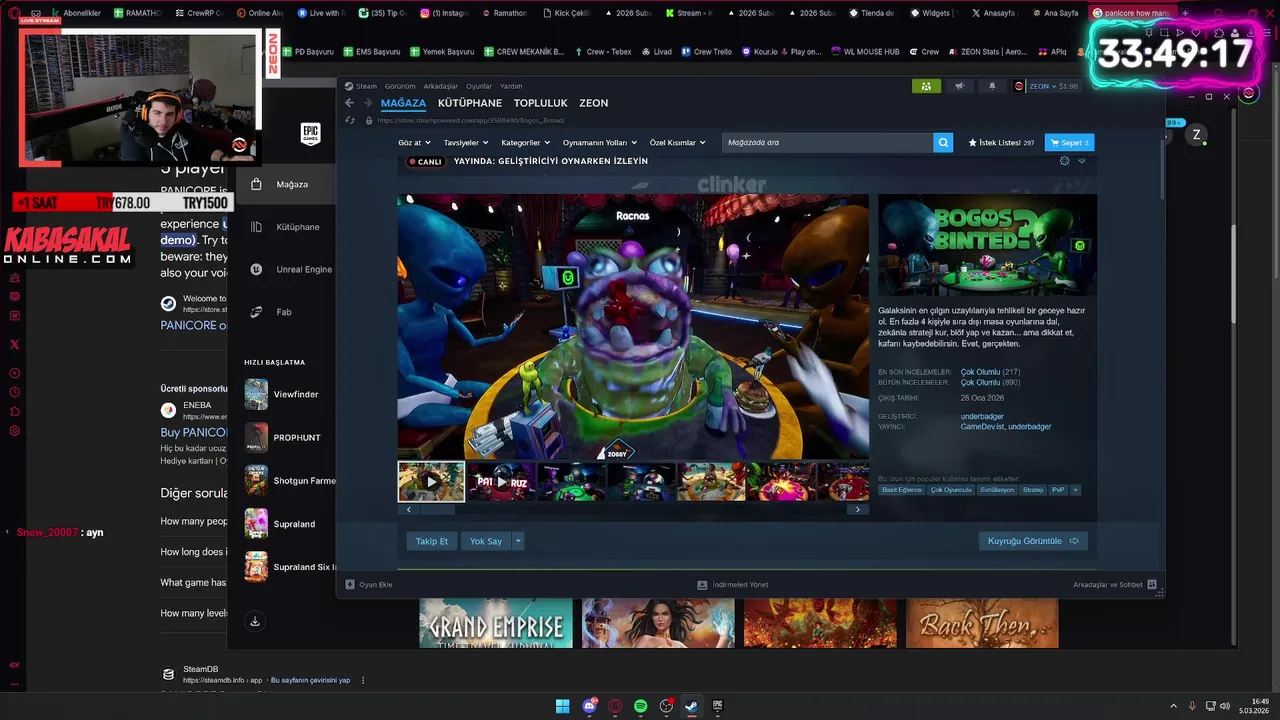Screen dimensions: 1280x720
Task: Select the second video thumbnail
Action: coord(501,481)
